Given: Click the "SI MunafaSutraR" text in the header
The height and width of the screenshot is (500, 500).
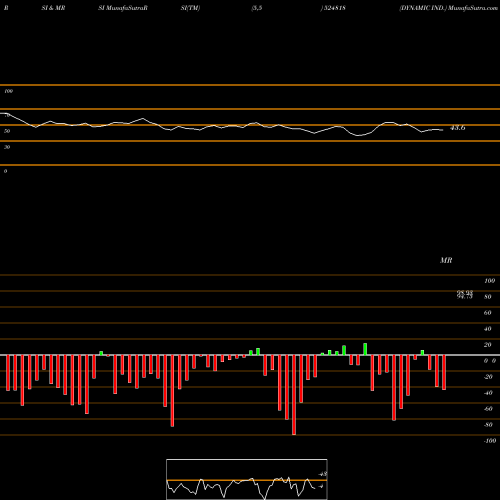Looking at the screenshot, I should point(123,8).
